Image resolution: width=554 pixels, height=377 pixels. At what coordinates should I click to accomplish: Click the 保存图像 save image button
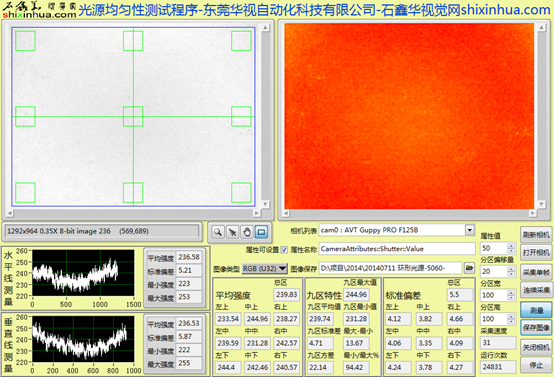pos(536,328)
